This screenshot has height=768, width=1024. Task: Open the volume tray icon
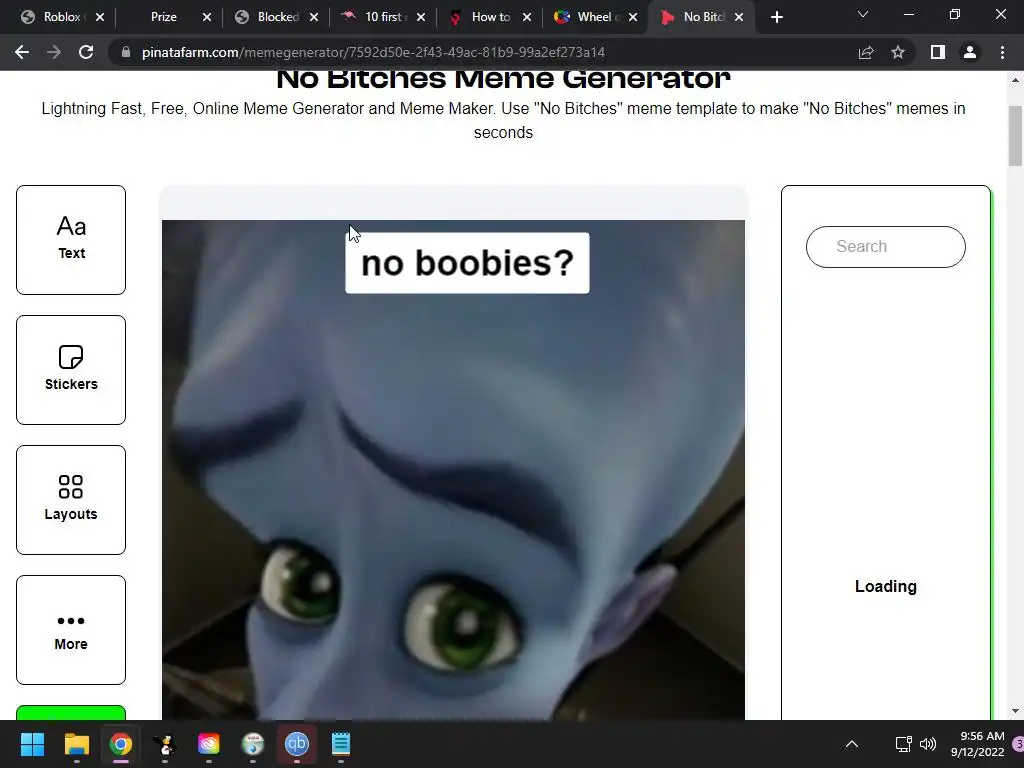(927, 744)
